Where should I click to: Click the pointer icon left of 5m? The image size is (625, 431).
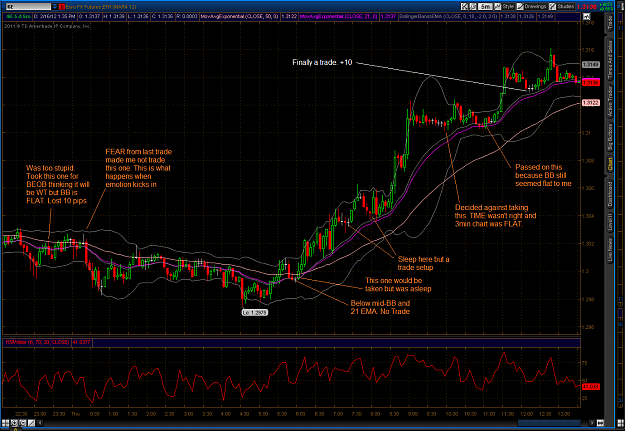[464, 6]
